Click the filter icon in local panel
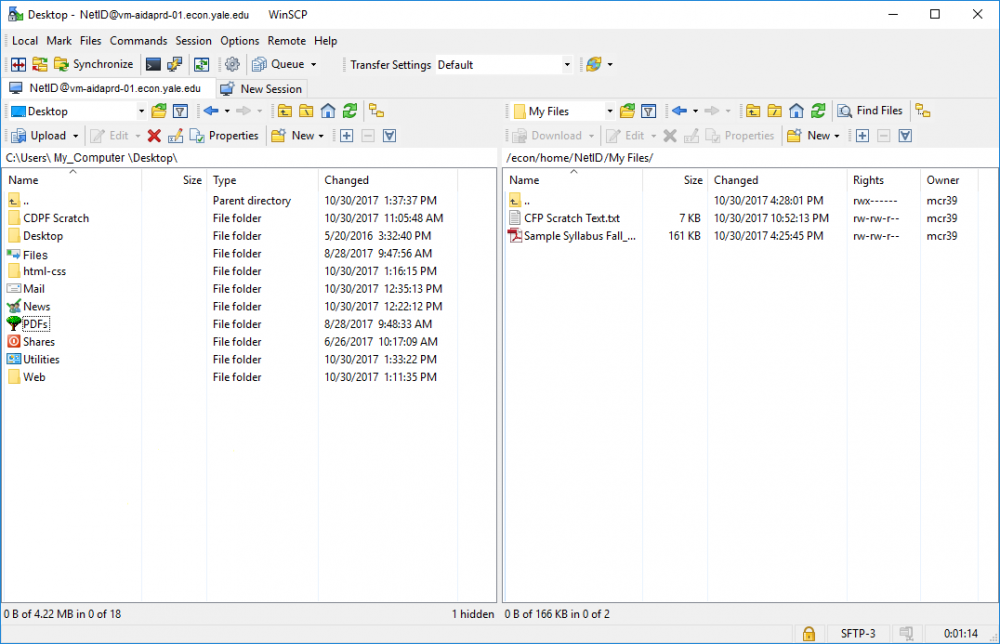This screenshot has height=644, width=1000. tap(180, 112)
